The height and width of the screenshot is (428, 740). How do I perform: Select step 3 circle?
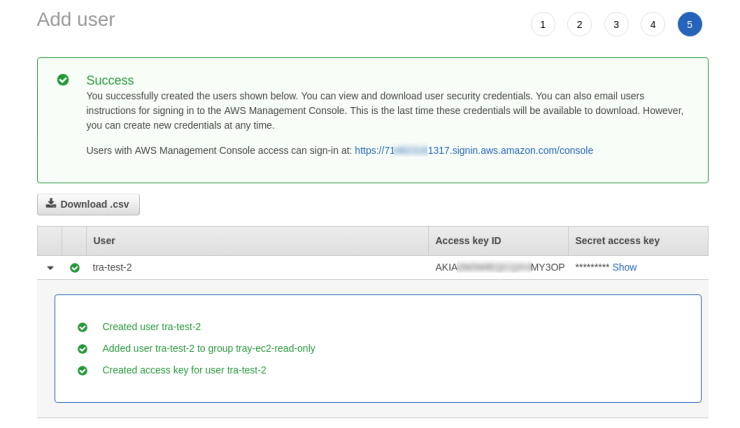pos(616,24)
